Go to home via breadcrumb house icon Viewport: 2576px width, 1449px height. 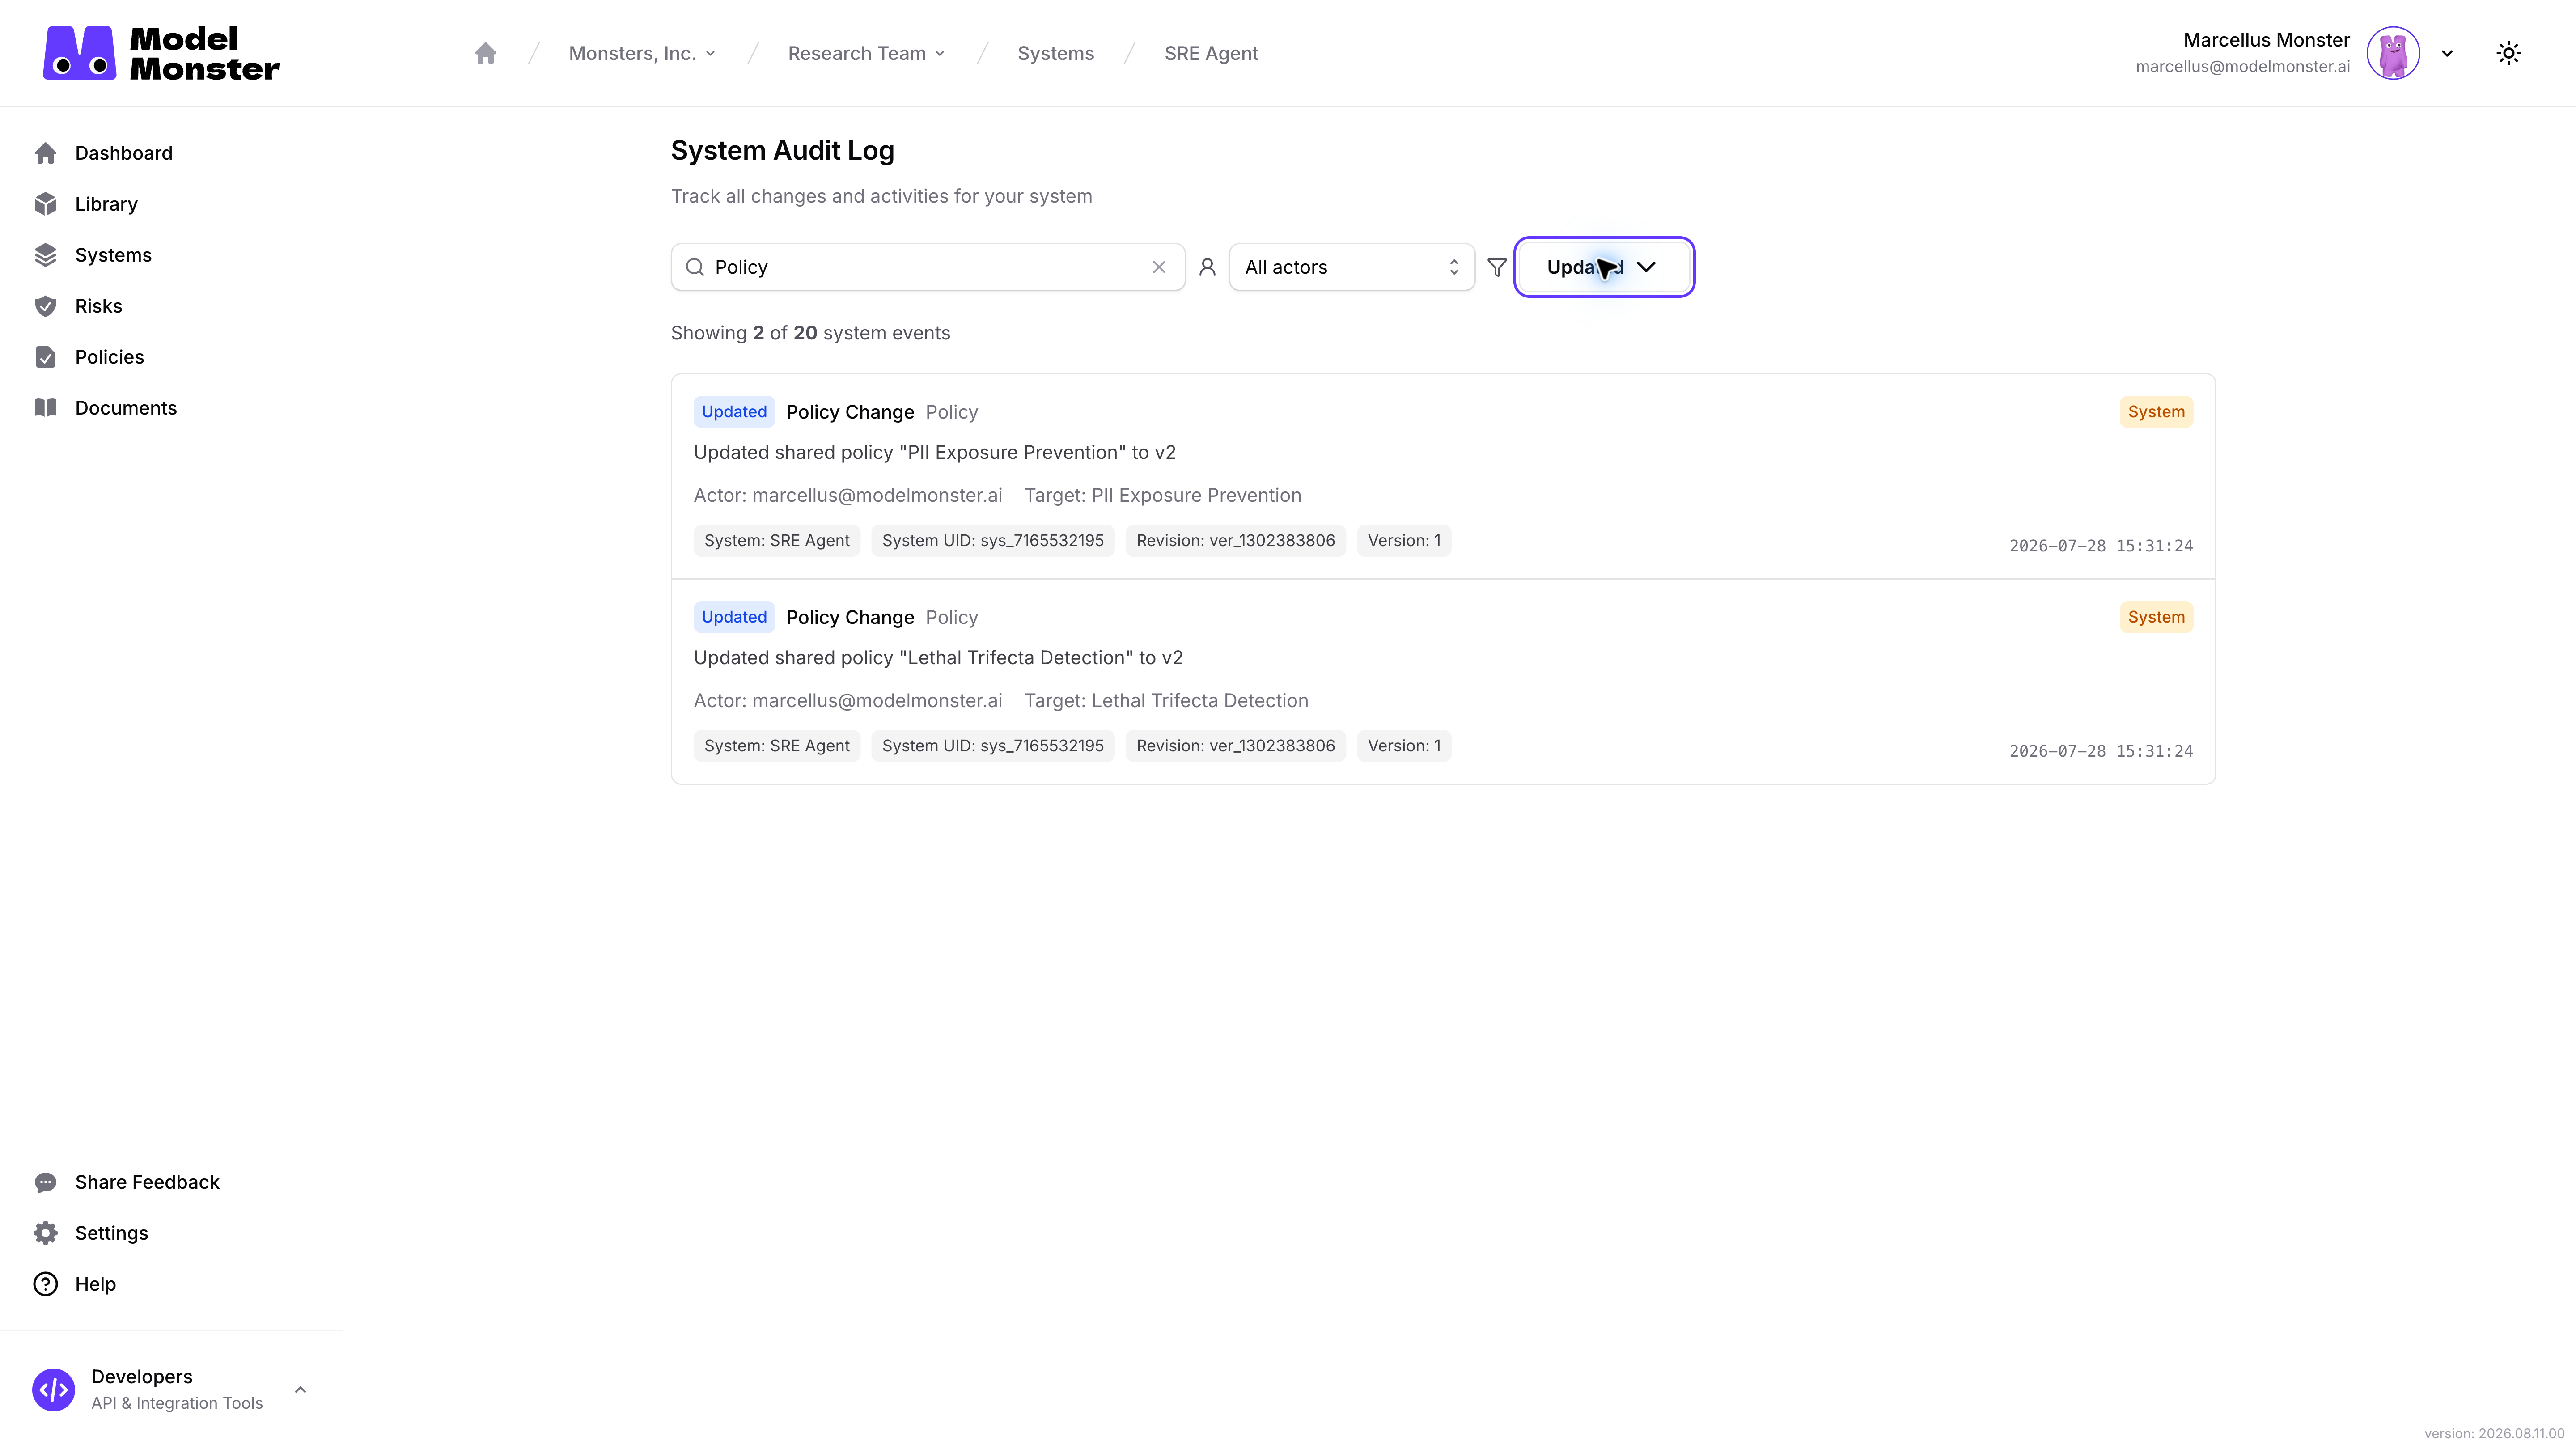pos(486,53)
